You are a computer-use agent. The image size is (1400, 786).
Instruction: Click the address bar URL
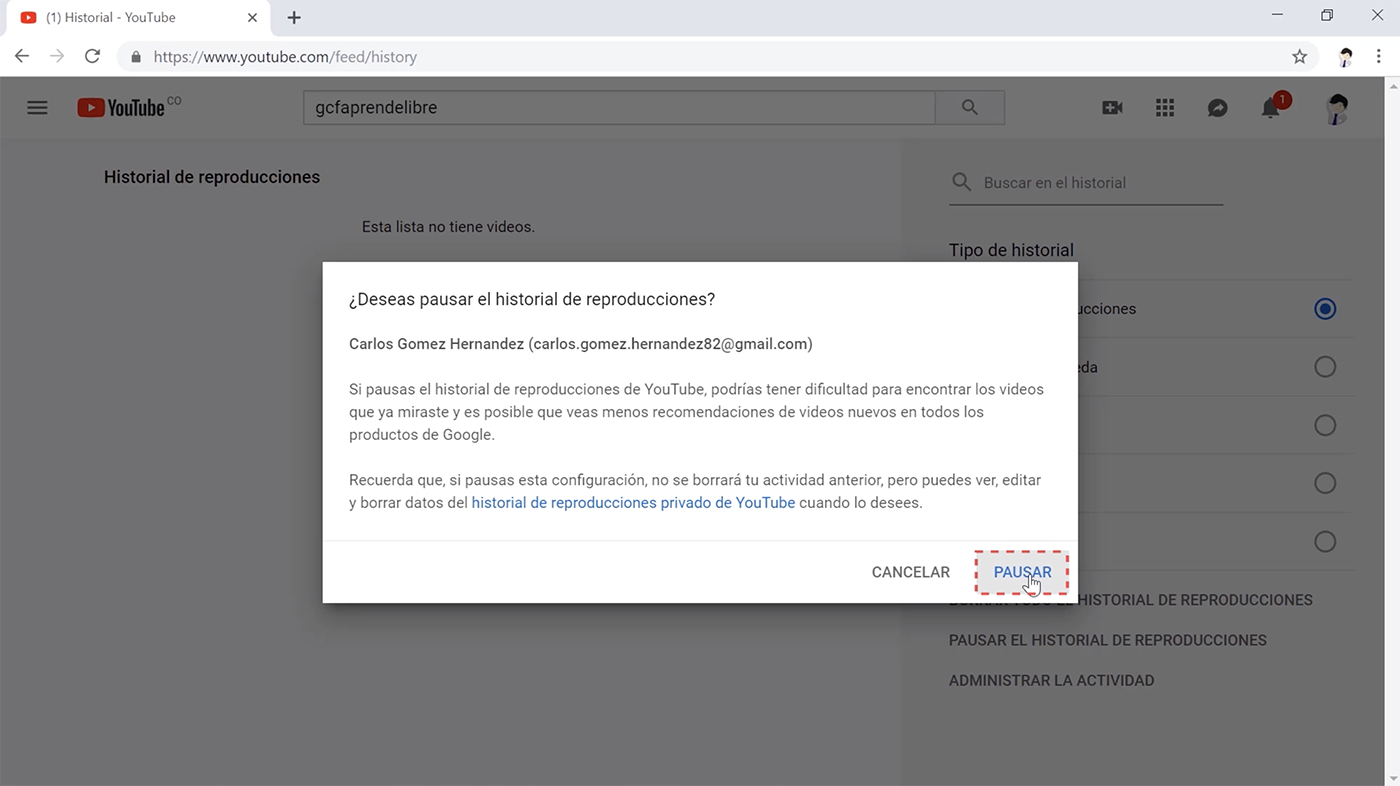(285, 57)
